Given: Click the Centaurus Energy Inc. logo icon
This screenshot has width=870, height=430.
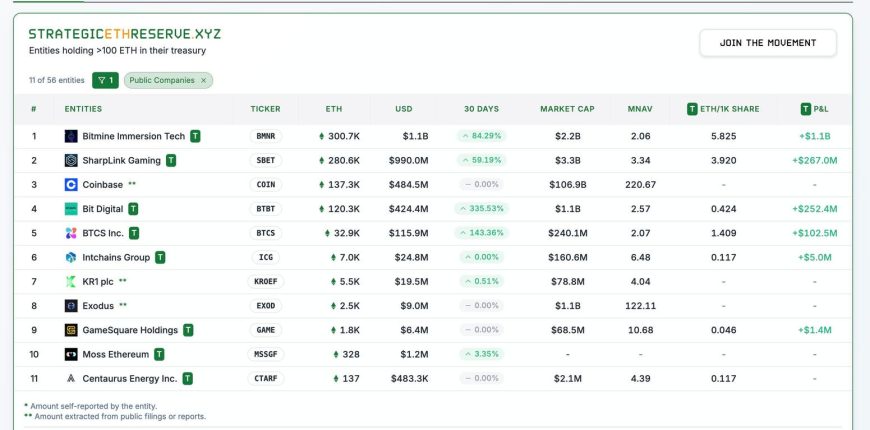Looking at the screenshot, I should point(71,378).
